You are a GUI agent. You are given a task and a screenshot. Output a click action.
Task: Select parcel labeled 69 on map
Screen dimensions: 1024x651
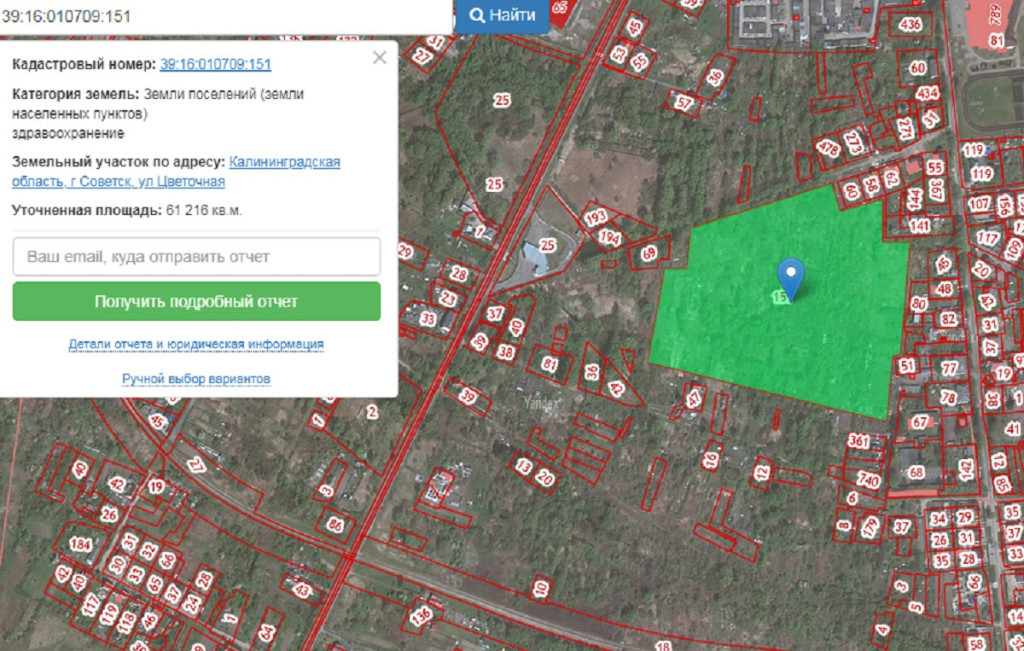[648, 253]
